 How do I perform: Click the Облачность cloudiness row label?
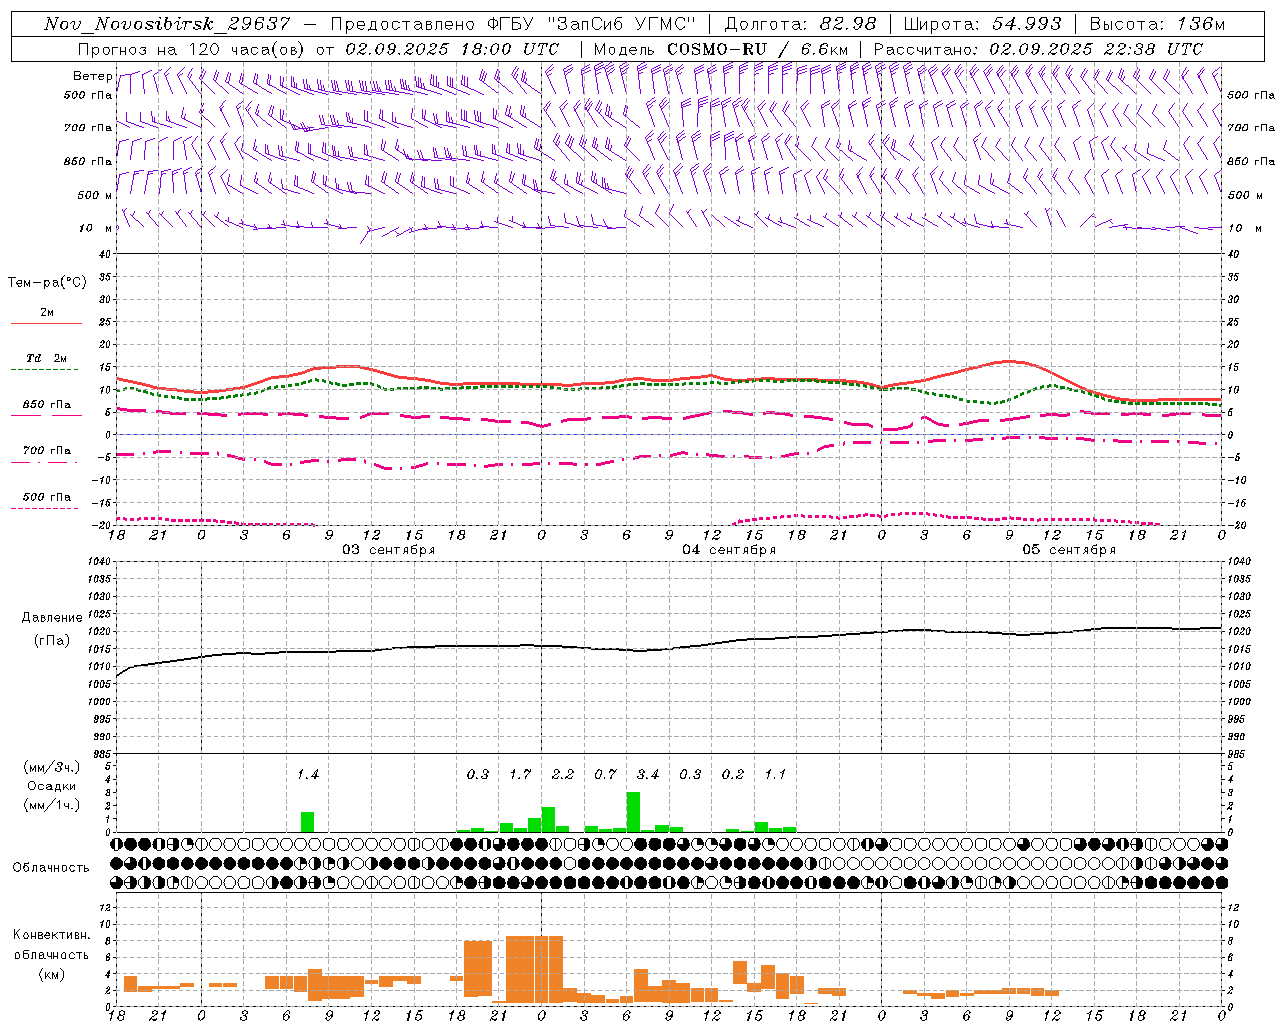tap(51, 867)
